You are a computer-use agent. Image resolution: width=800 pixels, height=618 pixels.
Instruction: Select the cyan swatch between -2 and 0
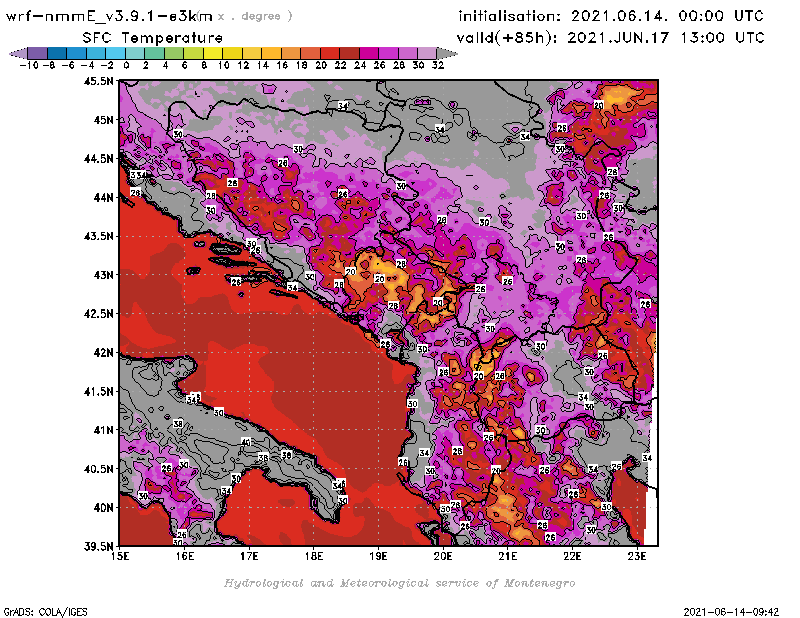[115, 53]
